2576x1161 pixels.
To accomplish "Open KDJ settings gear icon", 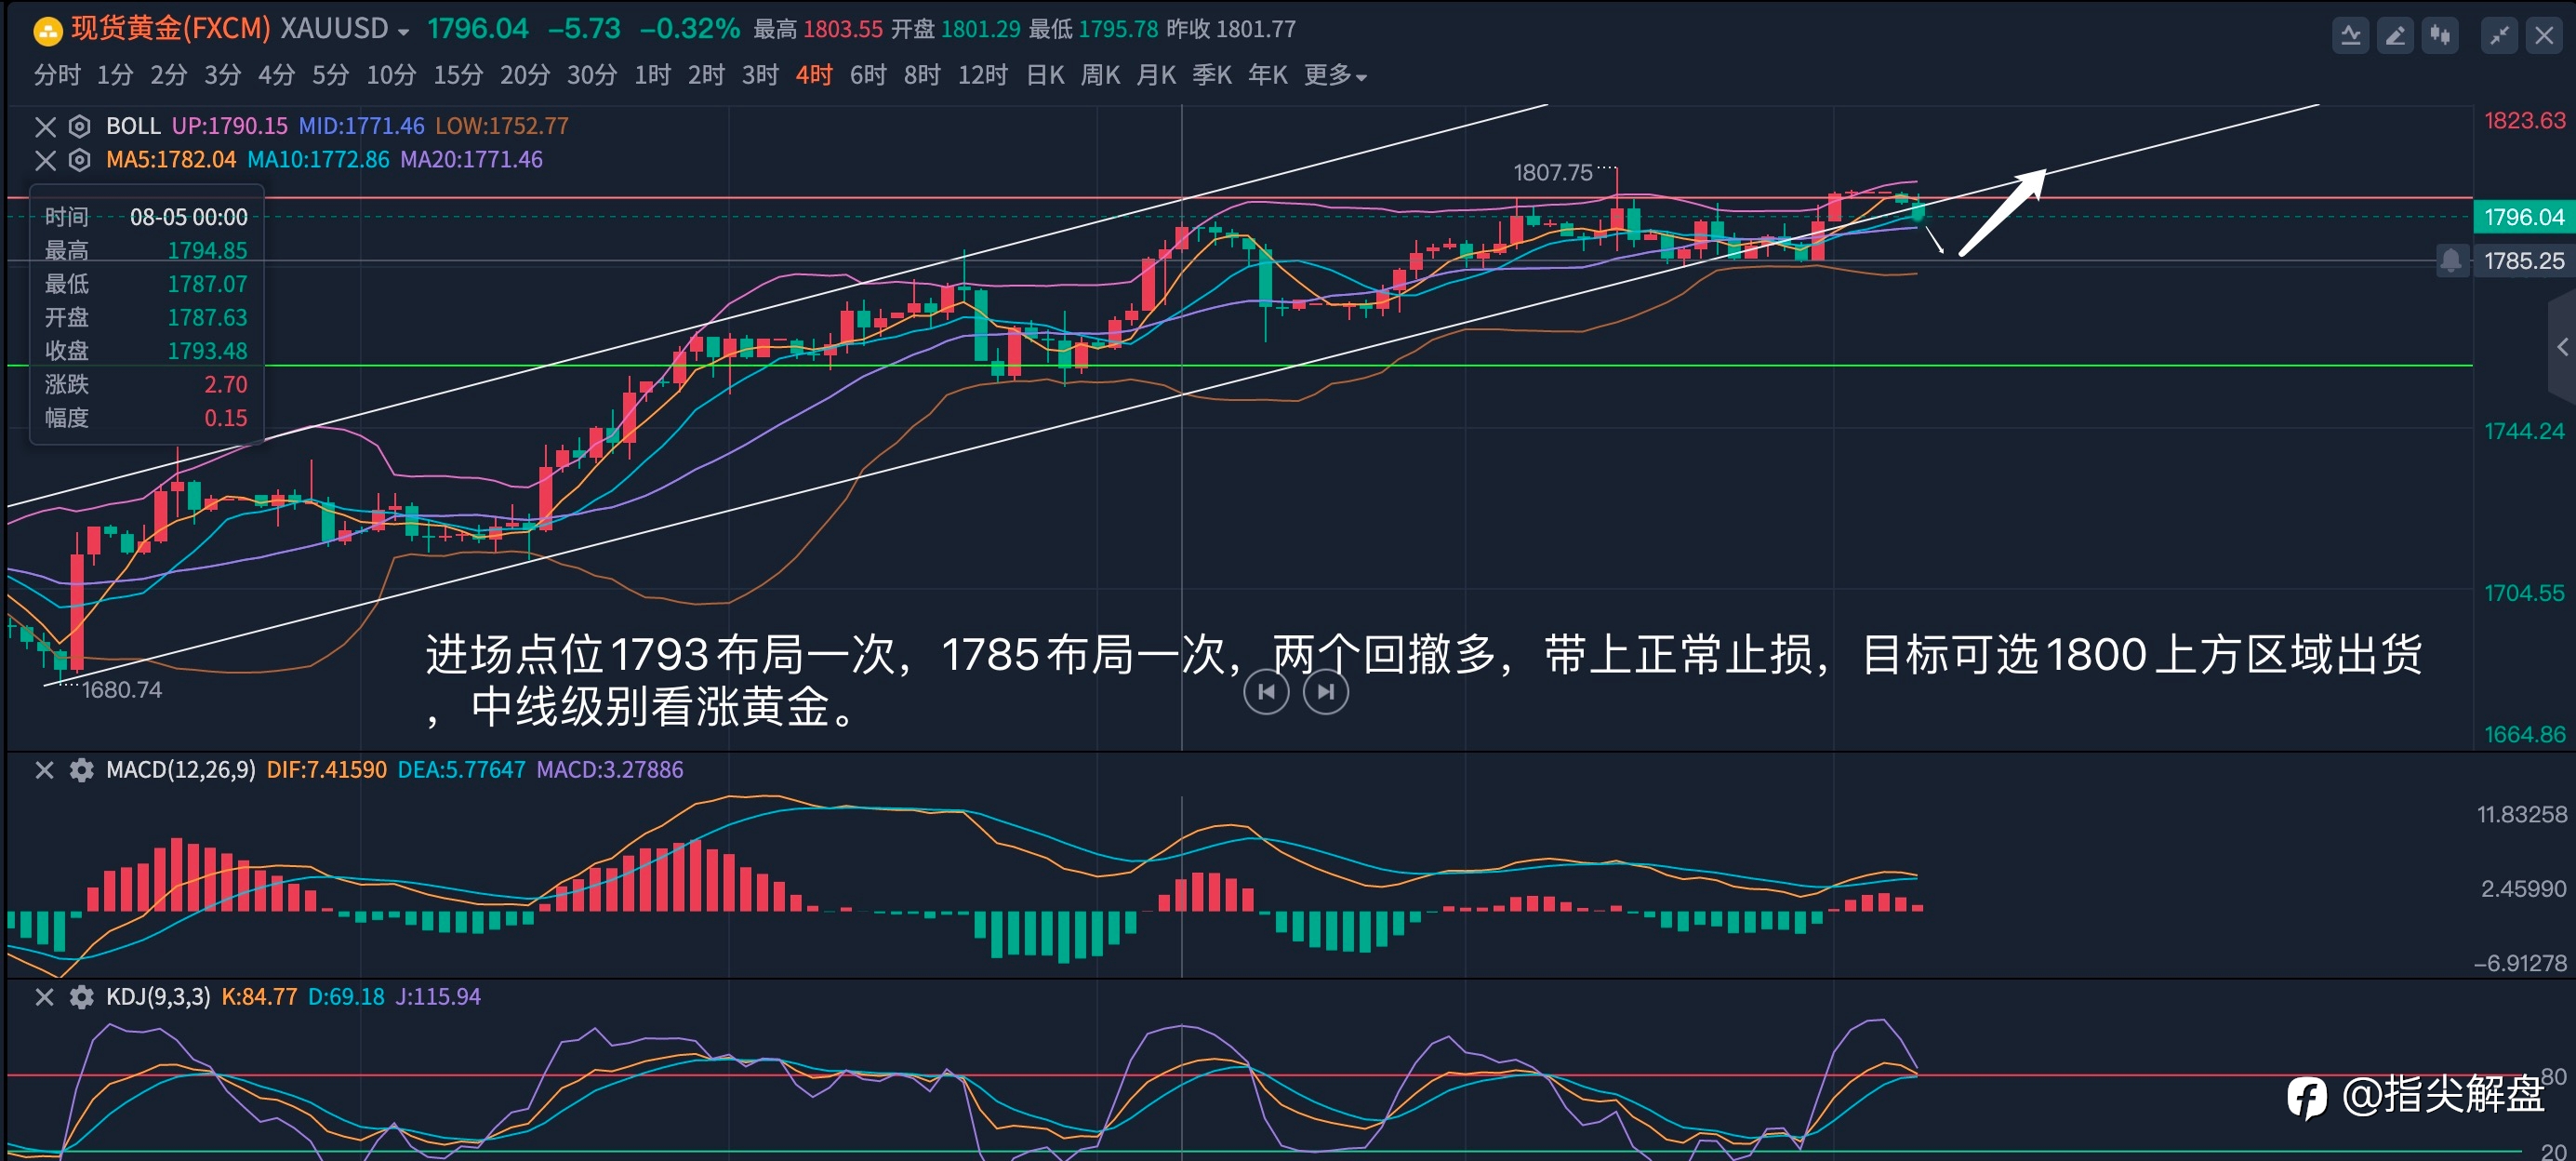I will (81, 997).
